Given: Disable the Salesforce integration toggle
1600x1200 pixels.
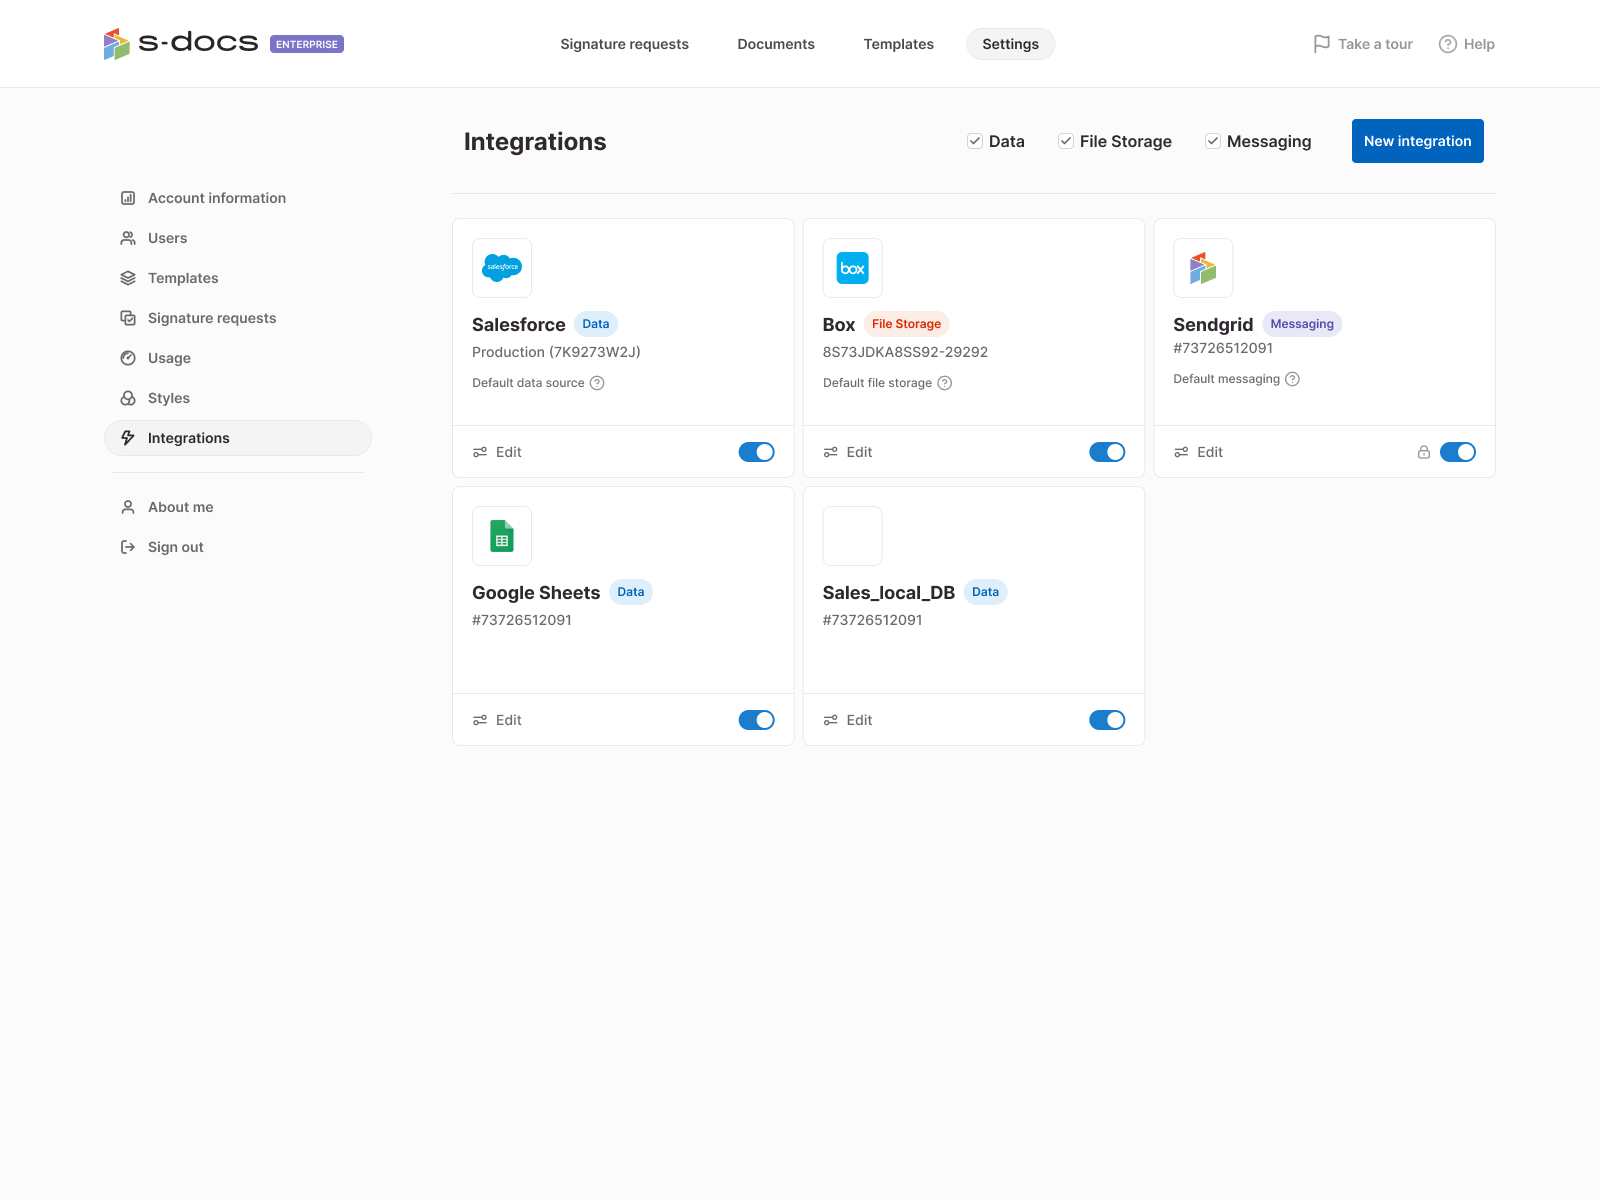Looking at the screenshot, I should click(757, 452).
